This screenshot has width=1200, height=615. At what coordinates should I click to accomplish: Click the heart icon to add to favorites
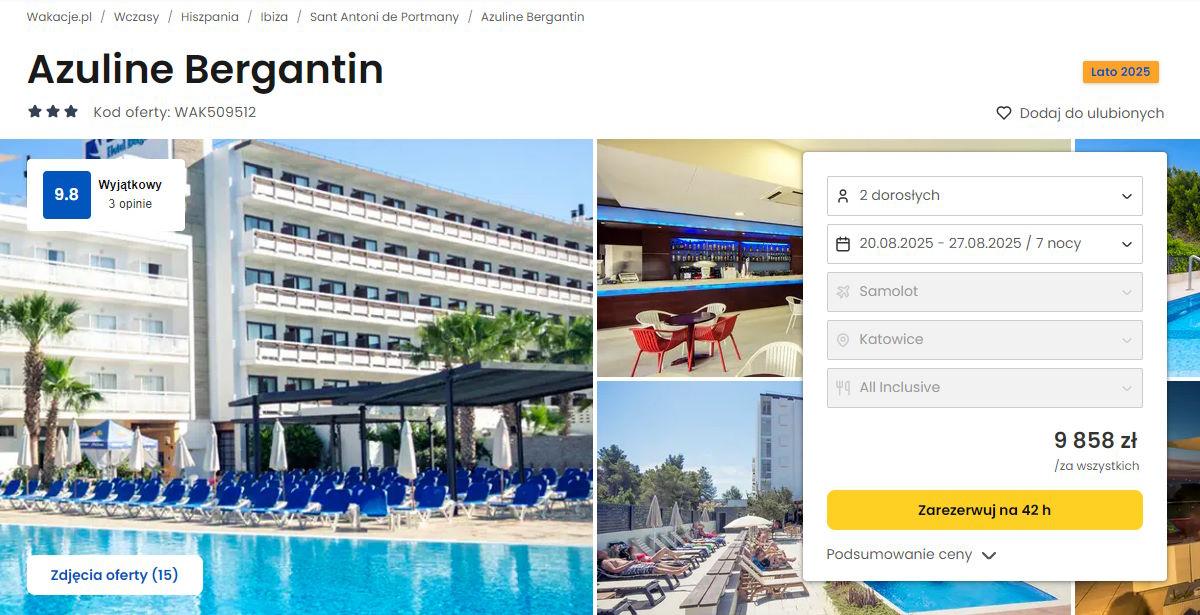[1004, 113]
